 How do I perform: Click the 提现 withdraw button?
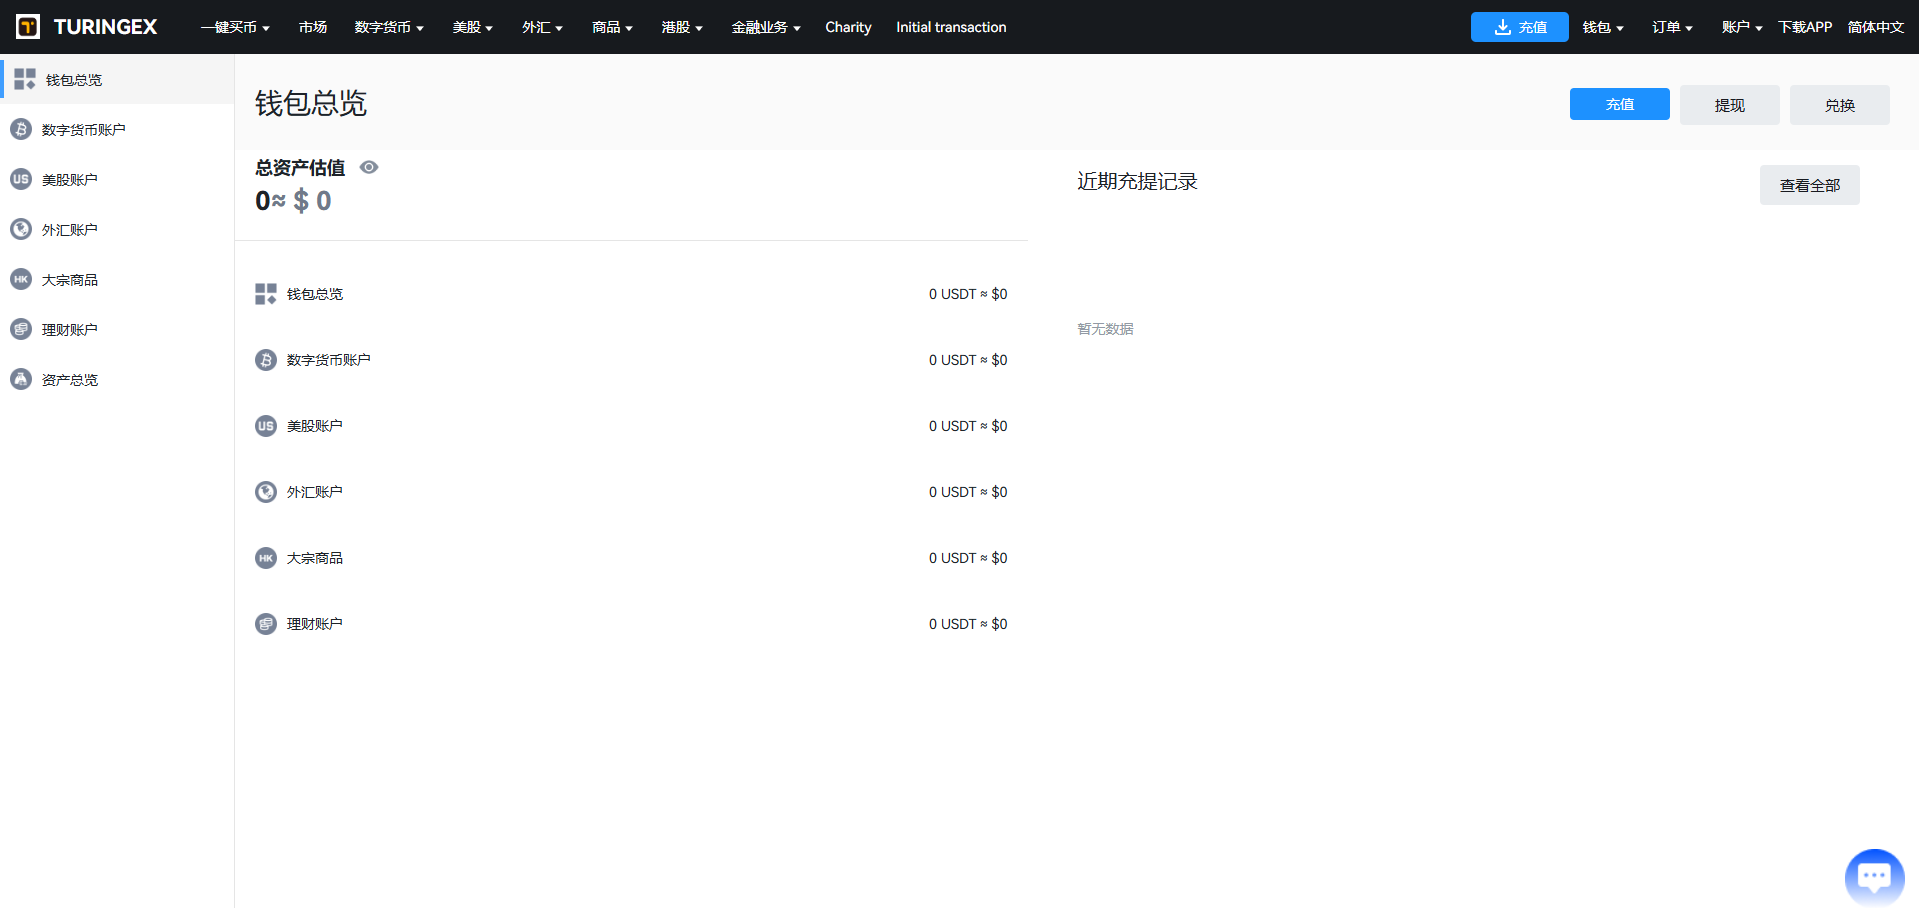tap(1729, 105)
